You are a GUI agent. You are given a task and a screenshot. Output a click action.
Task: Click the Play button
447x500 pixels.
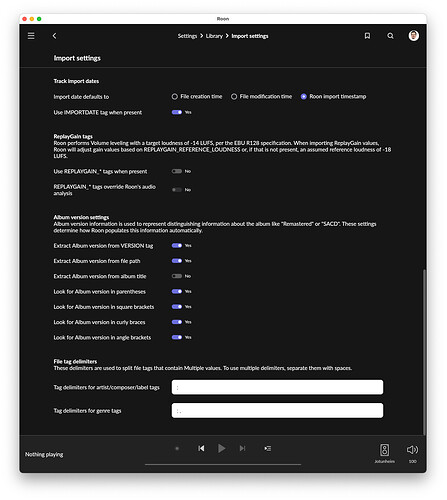(x=221, y=448)
